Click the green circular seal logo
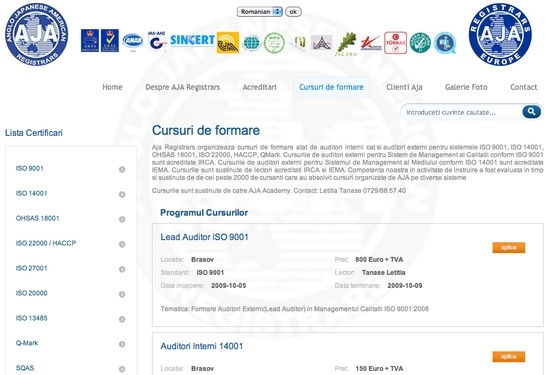This screenshot has height=375, width=550. click(274, 43)
